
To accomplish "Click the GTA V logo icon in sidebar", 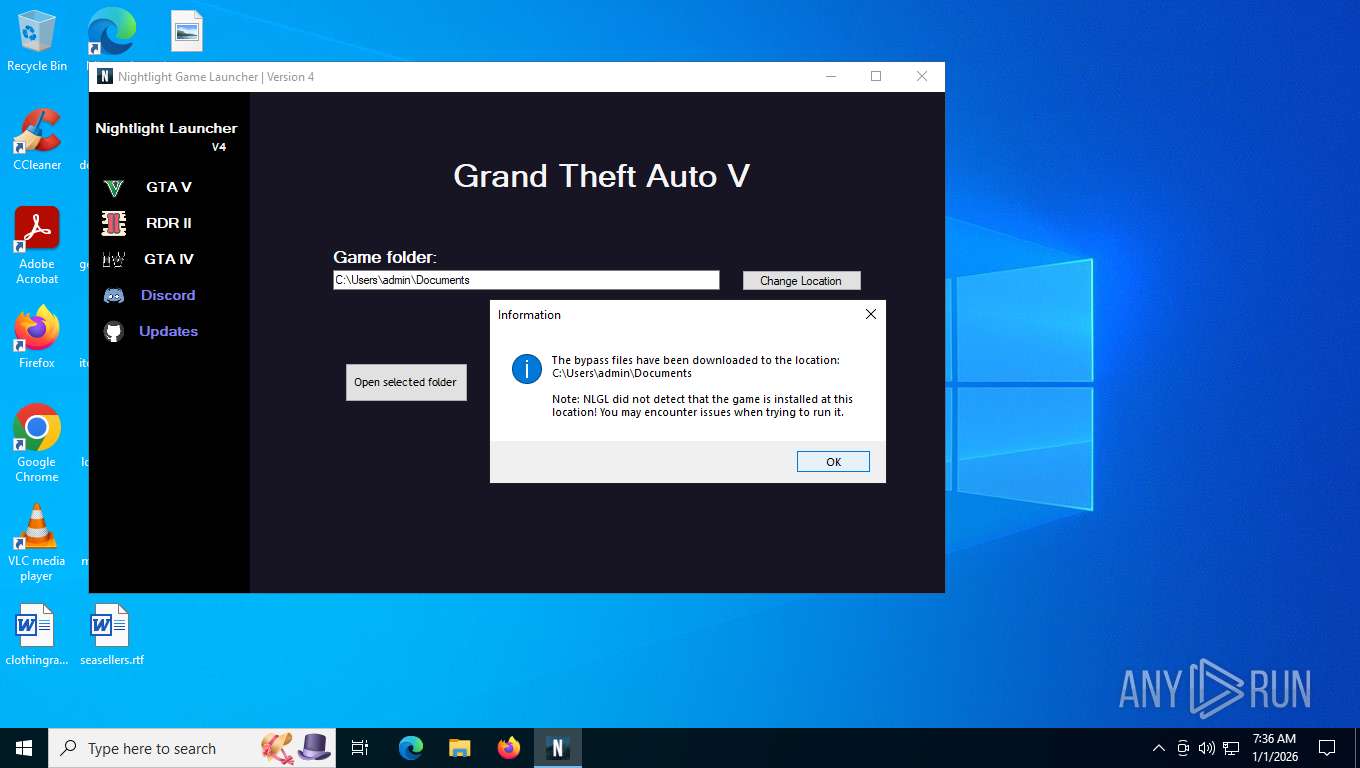I will [x=114, y=187].
